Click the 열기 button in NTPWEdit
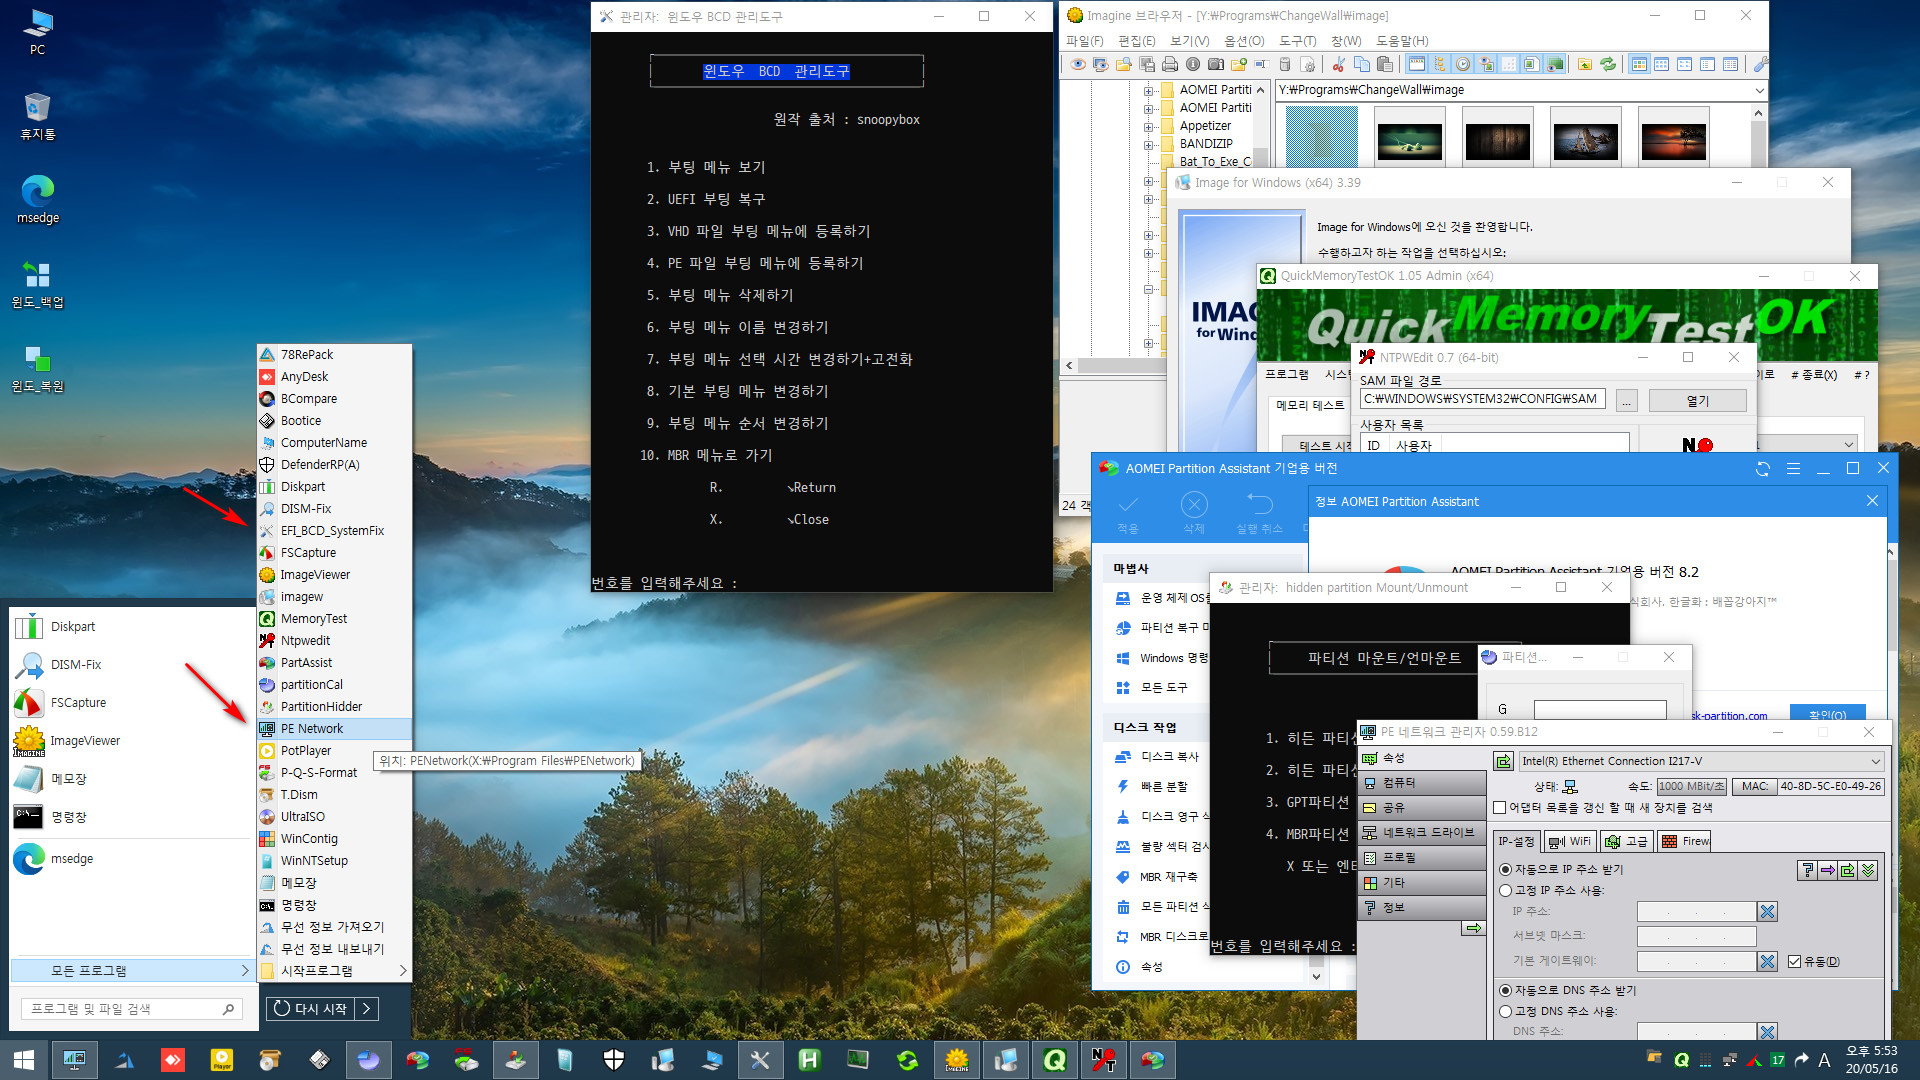Viewport: 1920px width, 1080px height. 1697,400
